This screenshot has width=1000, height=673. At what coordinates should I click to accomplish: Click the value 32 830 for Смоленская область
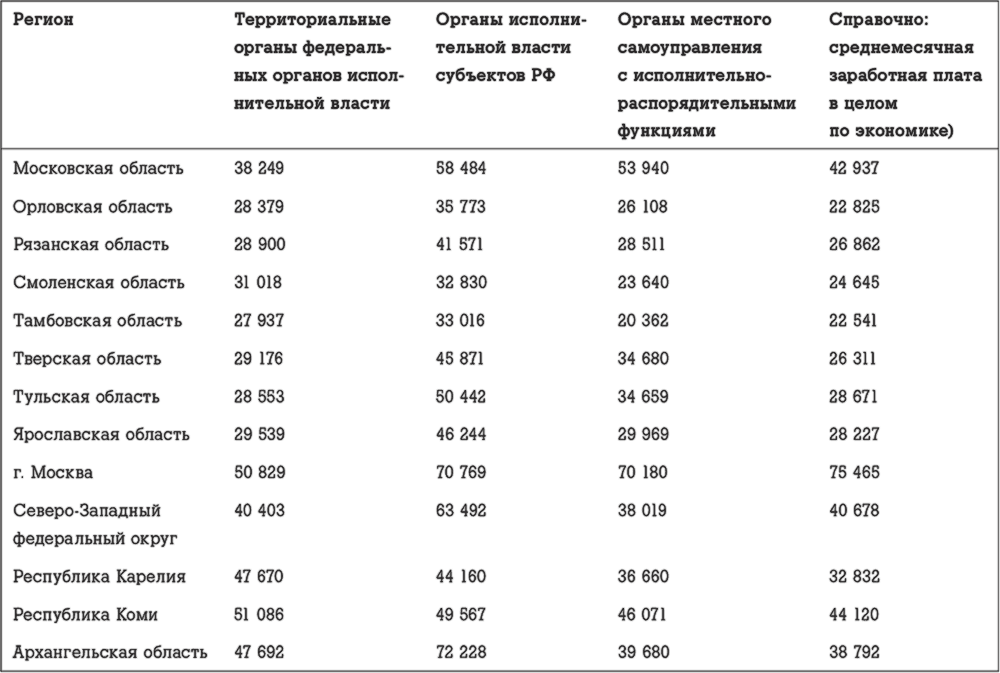(x=462, y=283)
